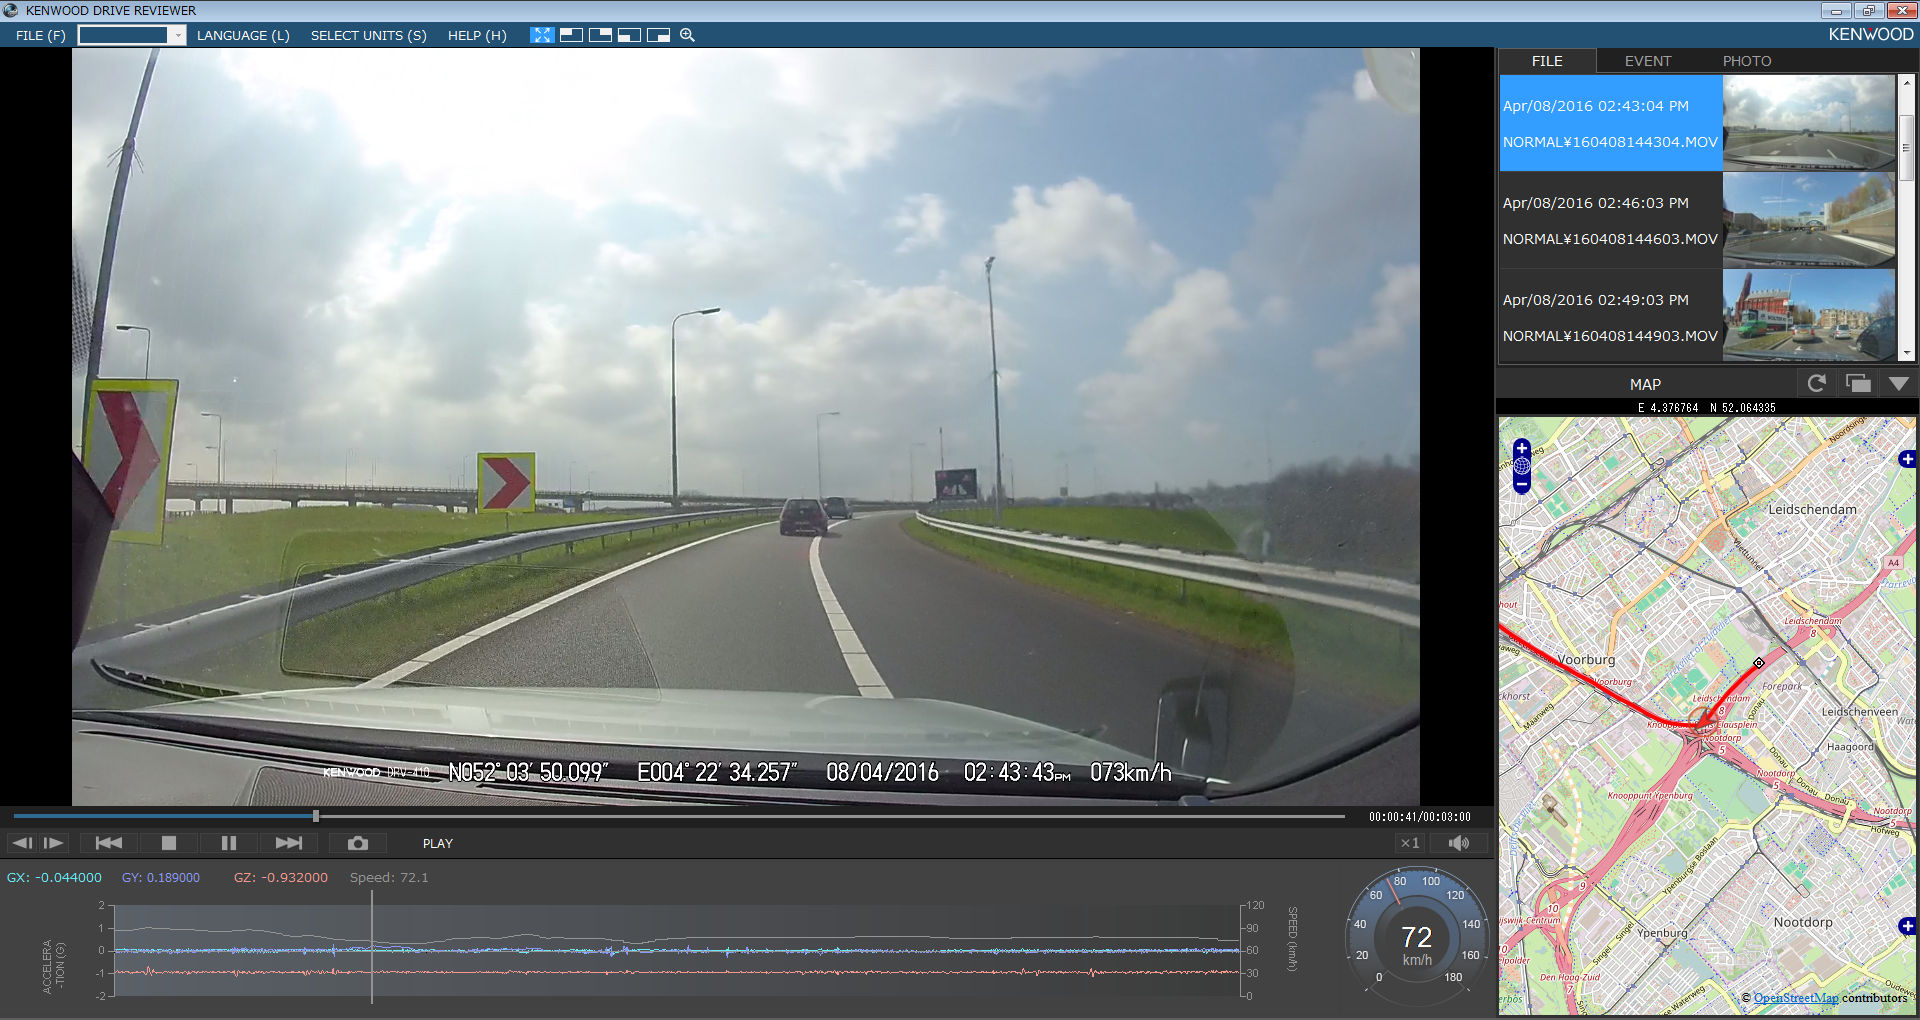Switch to full-screen video layout
Screen dimensions: 1920x1020
(x=541, y=35)
